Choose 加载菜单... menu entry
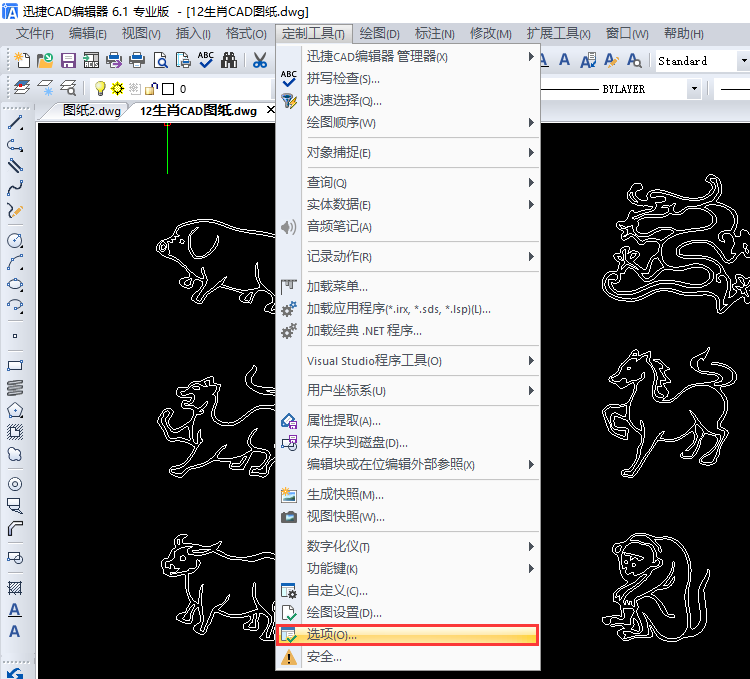 (408, 286)
